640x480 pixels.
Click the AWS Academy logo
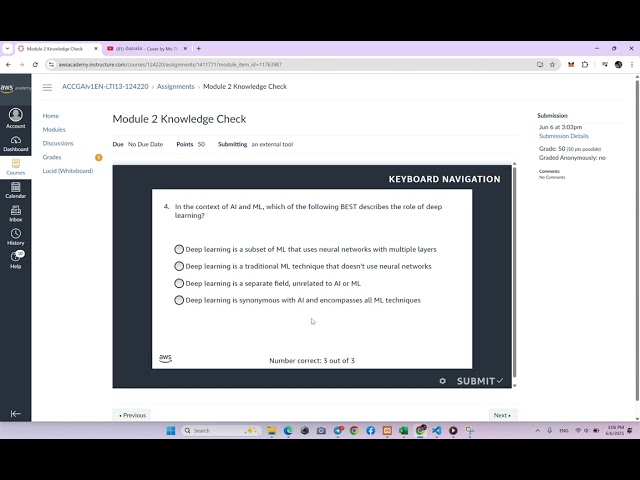pos(16,88)
